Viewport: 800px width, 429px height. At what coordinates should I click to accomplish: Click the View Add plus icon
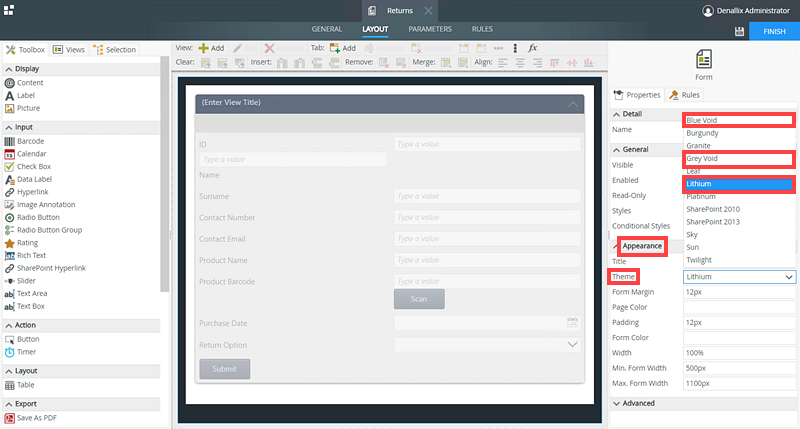[x=204, y=48]
